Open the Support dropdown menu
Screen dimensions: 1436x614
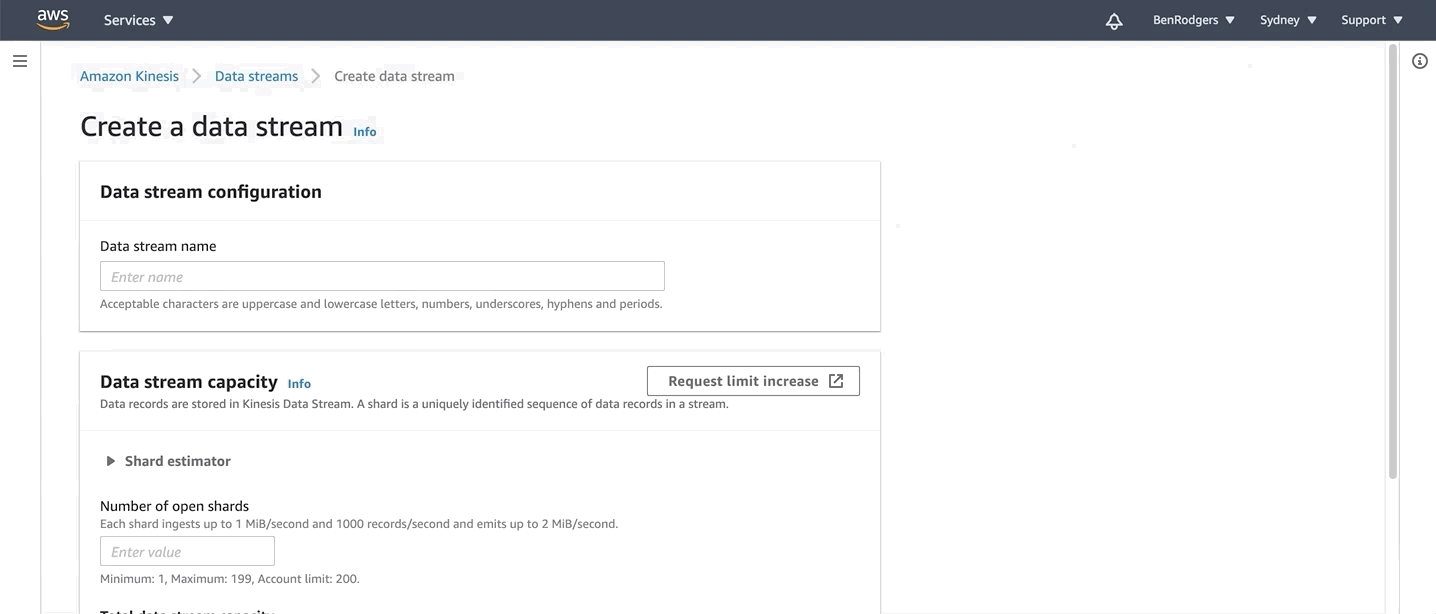[1372, 20]
